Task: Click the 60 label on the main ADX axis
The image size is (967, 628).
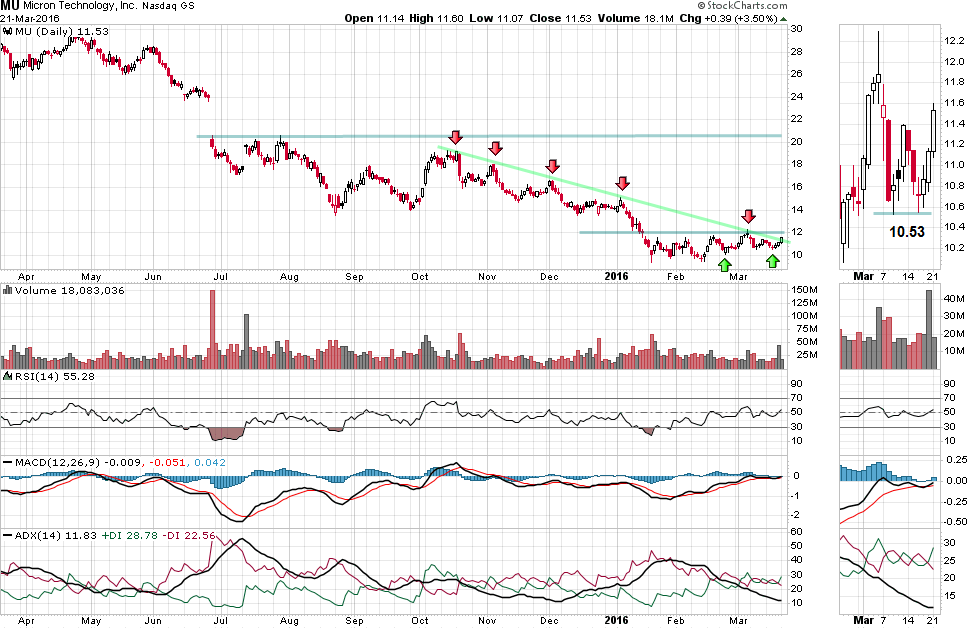Action: (797, 532)
